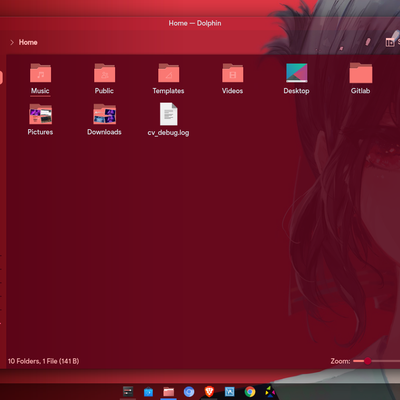Launch the Discover store from taskbar
Viewport: 400px width, 400px height.
pos(148,392)
